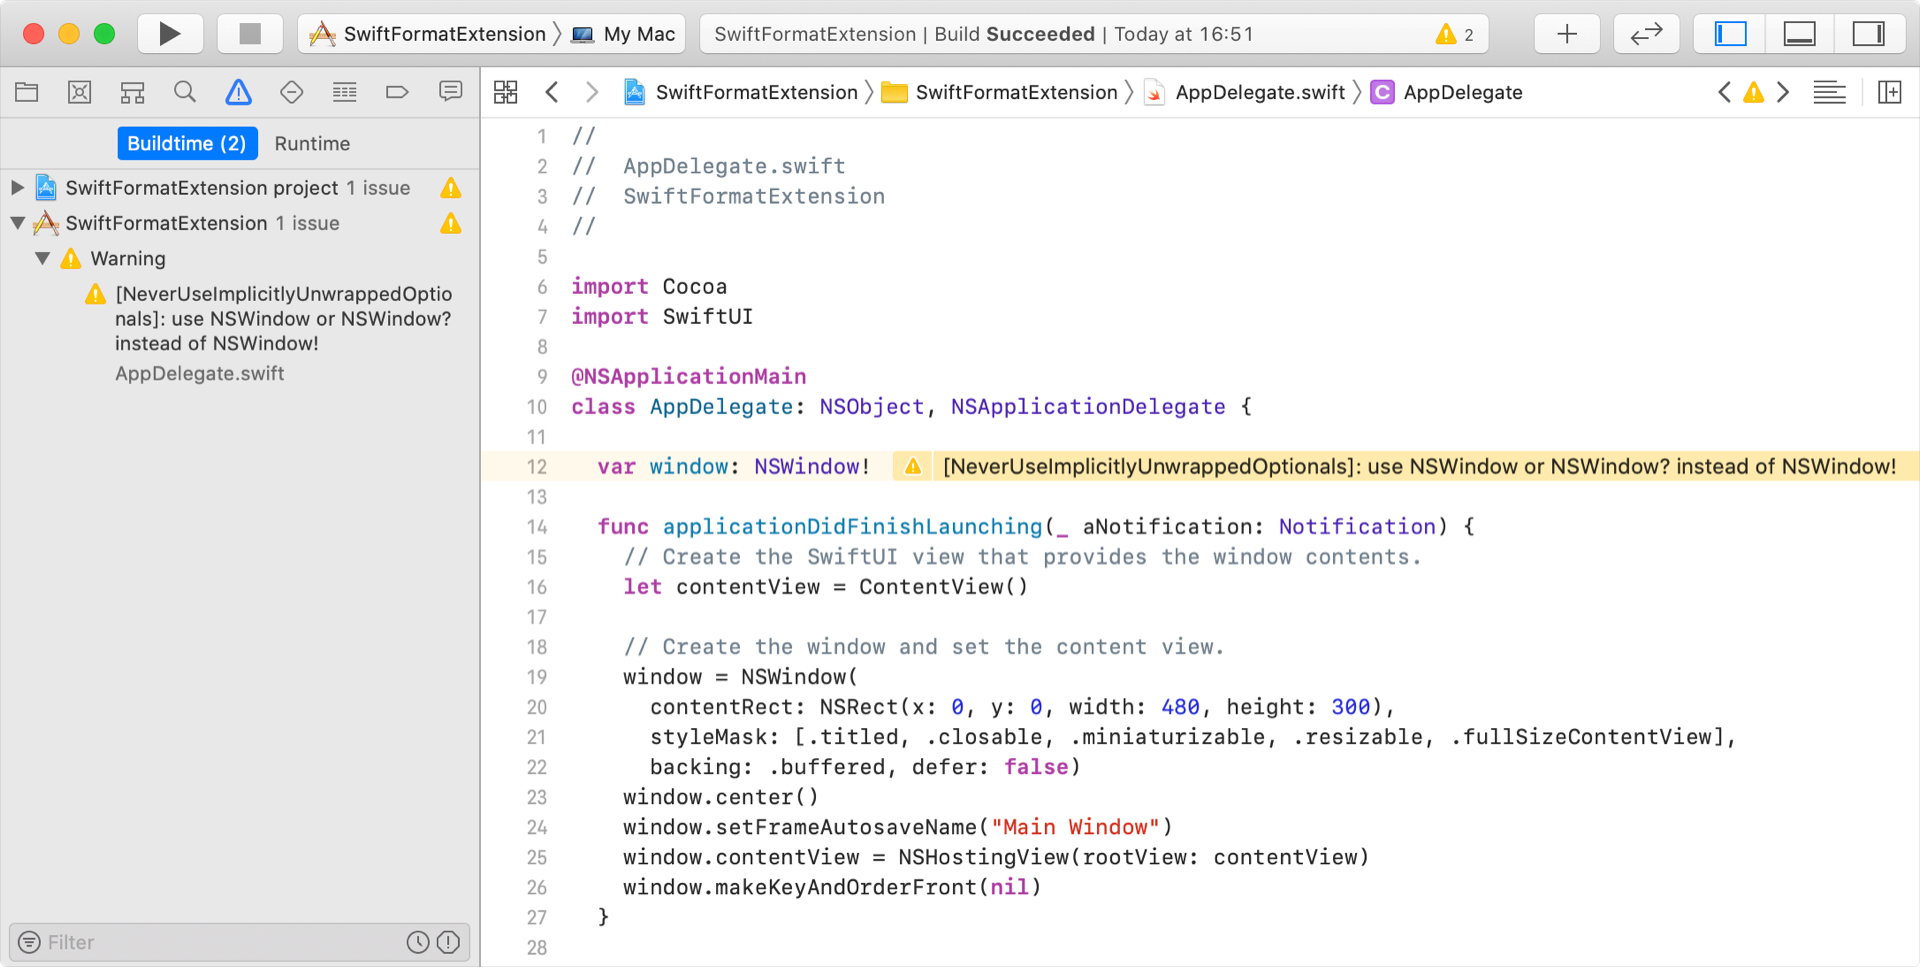
Task: Add a new editor split
Action: pyautogui.click(x=1891, y=92)
